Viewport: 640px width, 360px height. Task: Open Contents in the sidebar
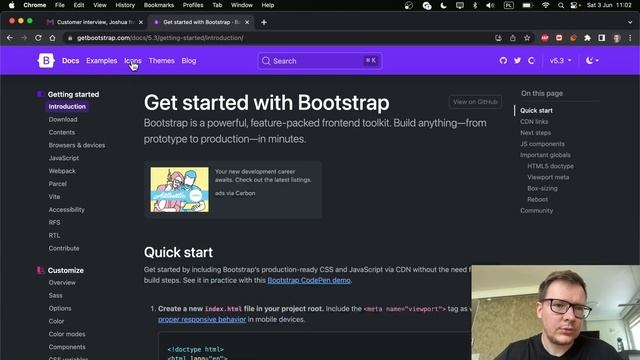(62, 132)
